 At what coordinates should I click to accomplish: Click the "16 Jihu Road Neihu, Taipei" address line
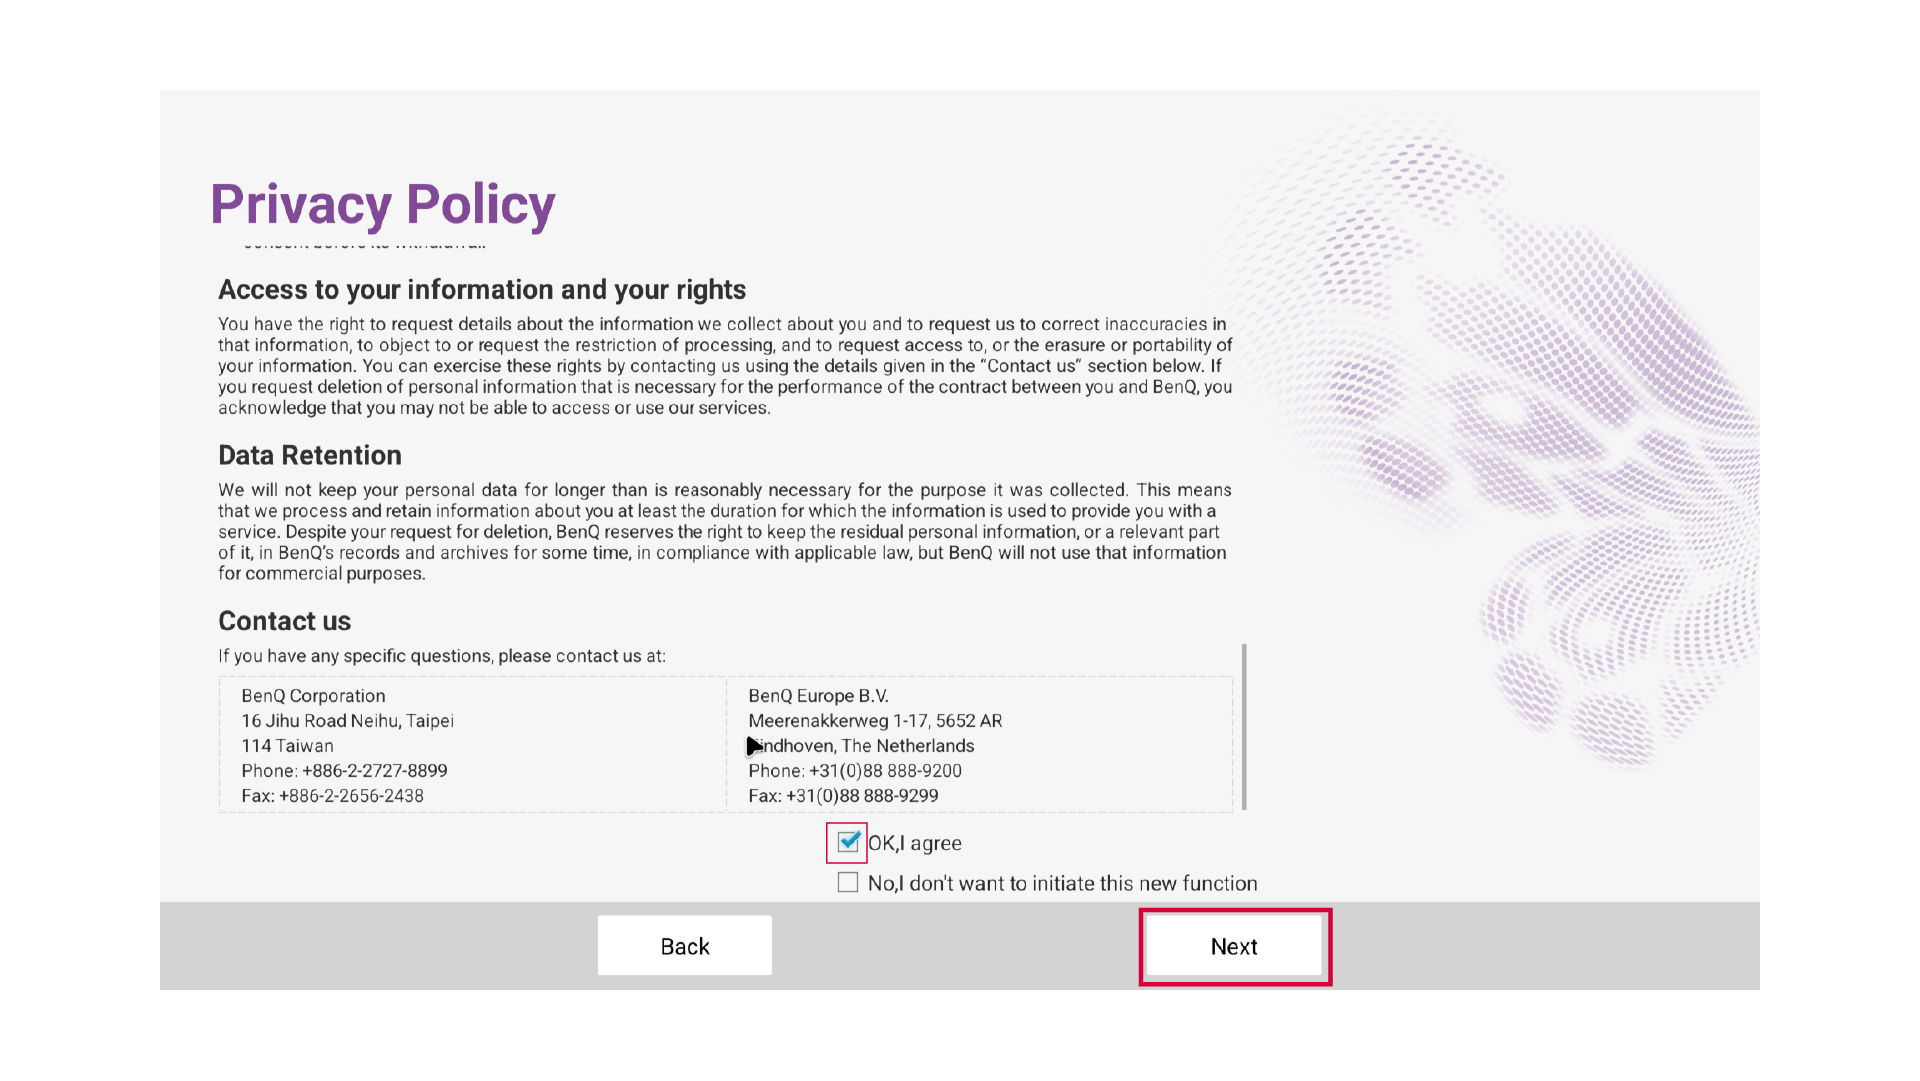(x=347, y=721)
